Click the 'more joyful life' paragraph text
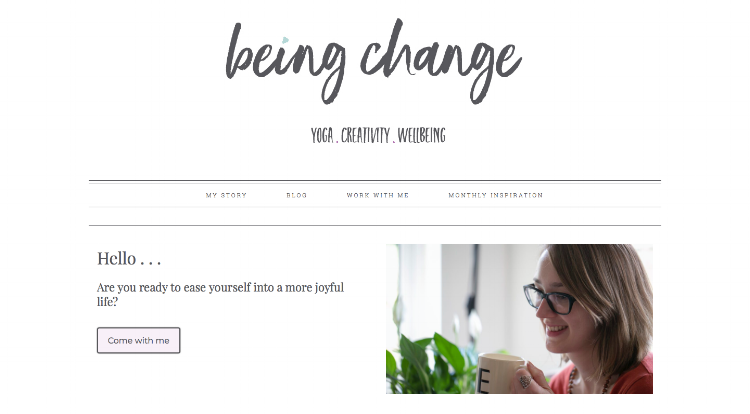Screen dimensions: 750x414 220,294
